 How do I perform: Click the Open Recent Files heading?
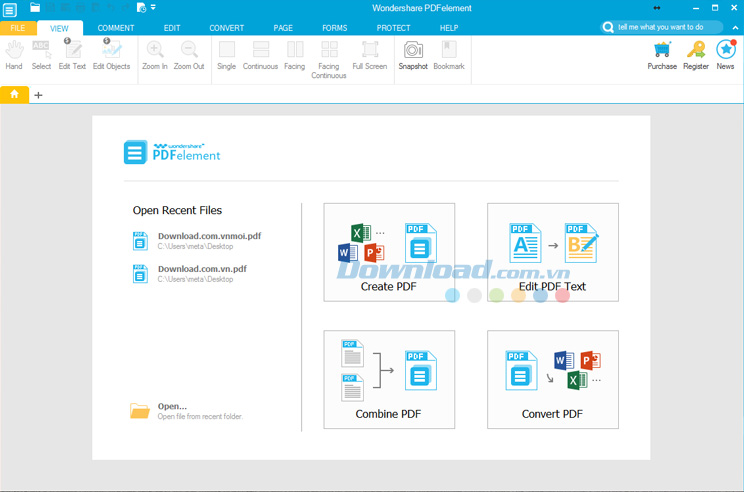click(x=177, y=210)
